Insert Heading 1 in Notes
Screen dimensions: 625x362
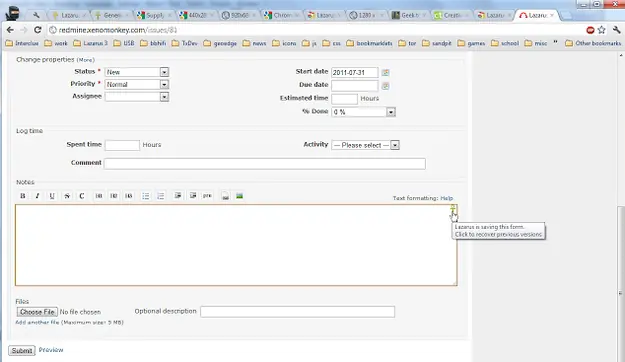coord(98,196)
